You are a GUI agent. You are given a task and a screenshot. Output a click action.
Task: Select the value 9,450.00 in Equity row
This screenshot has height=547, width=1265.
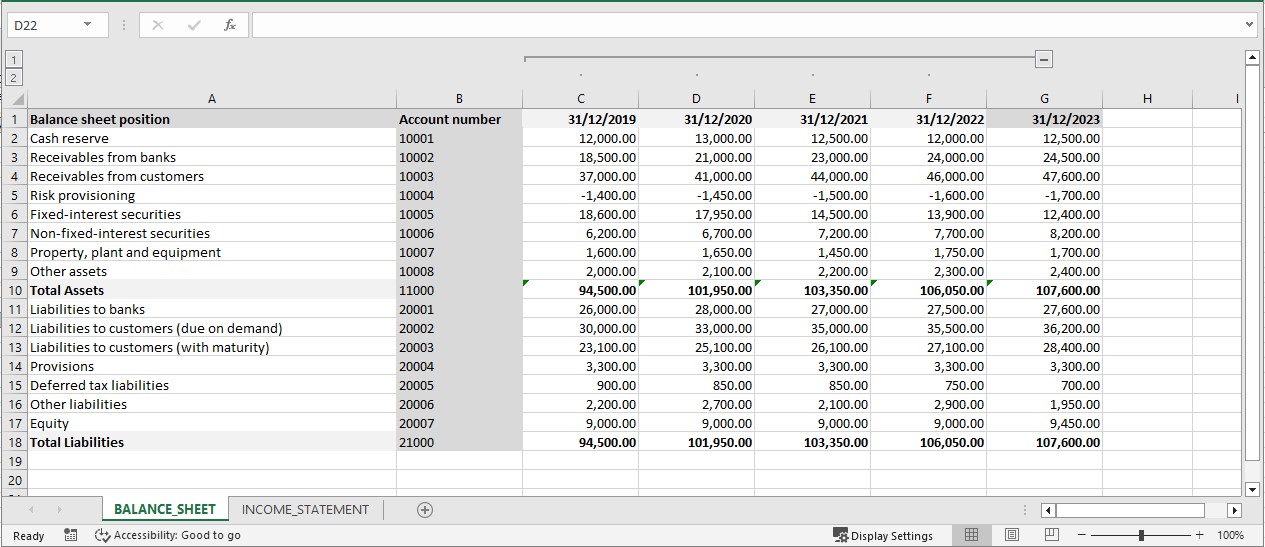click(x=1045, y=423)
